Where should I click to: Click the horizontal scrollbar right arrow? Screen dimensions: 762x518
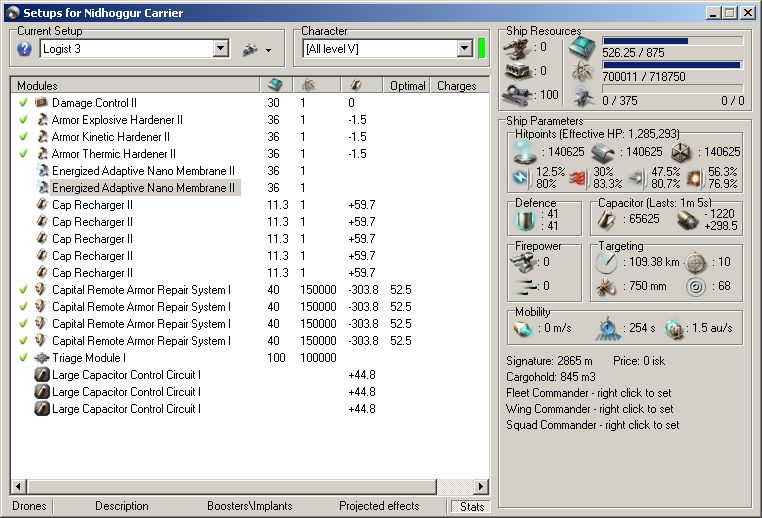click(481, 486)
